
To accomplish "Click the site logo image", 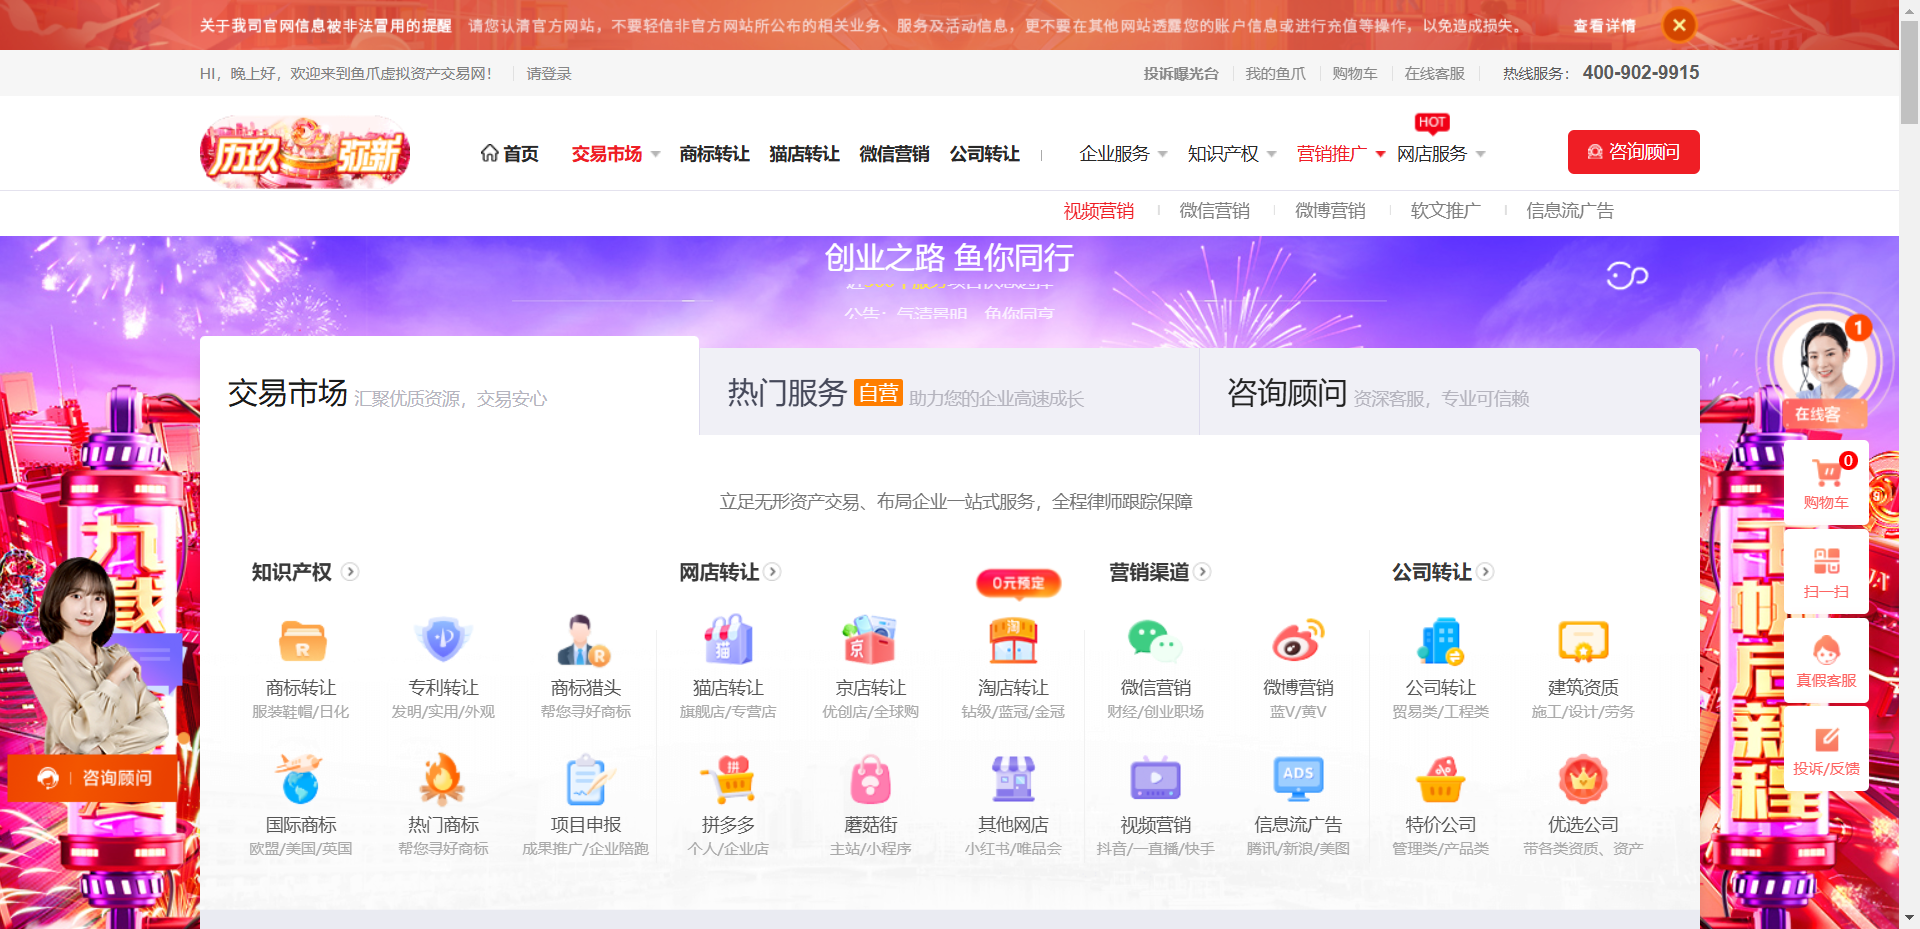I will point(305,152).
